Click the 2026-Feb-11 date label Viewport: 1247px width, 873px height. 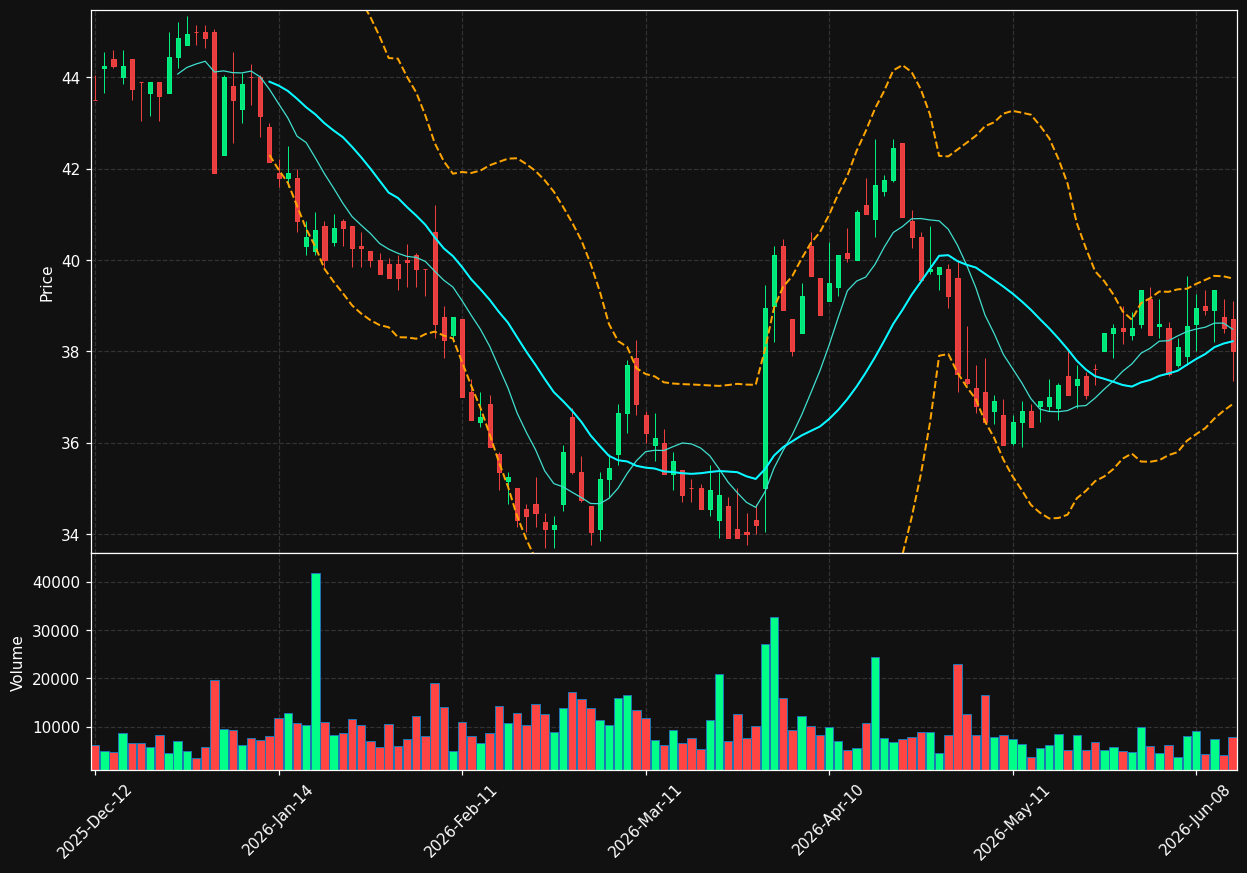pyautogui.click(x=462, y=821)
